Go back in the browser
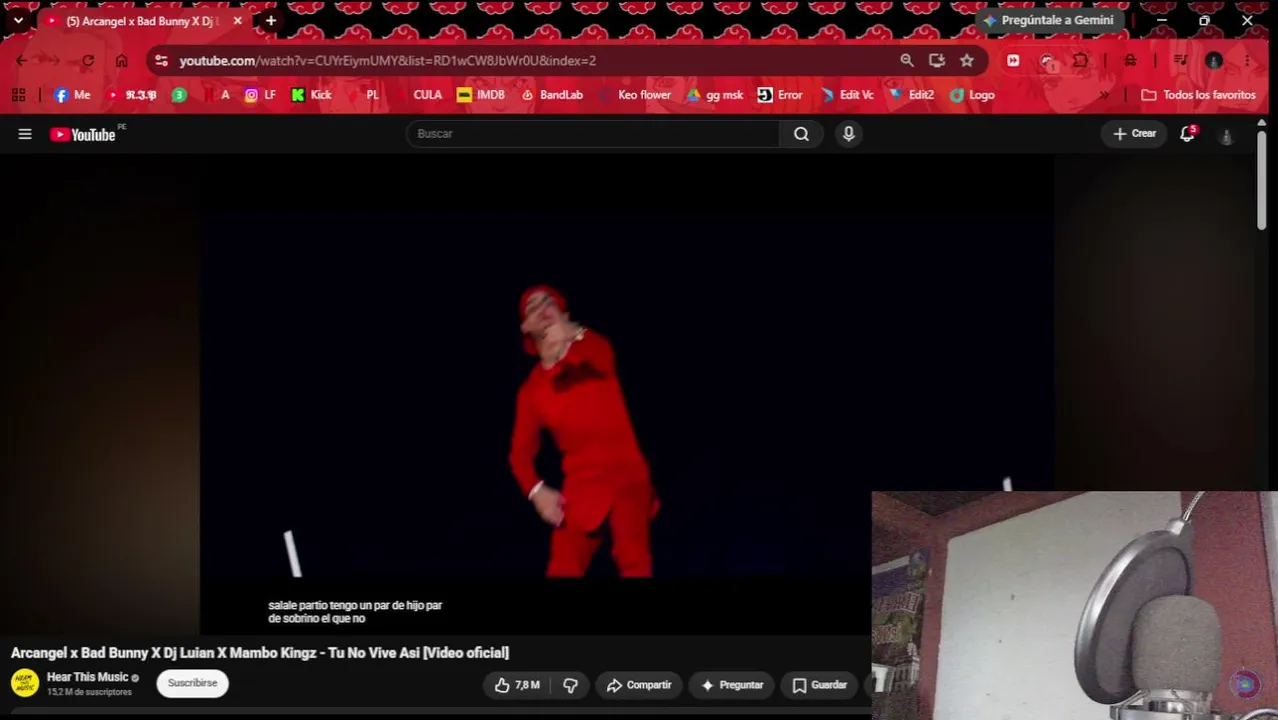The width and height of the screenshot is (1278, 720). 21,61
